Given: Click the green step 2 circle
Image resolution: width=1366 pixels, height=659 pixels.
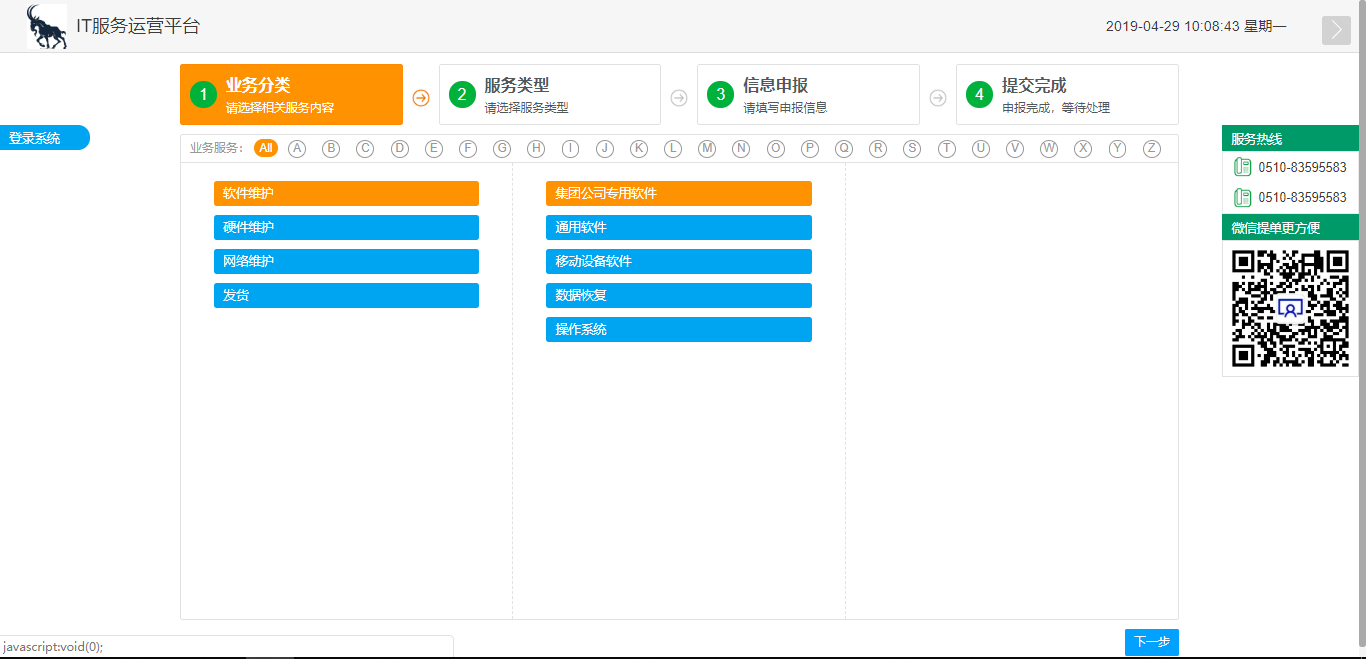Looking at the screenshot, I should pos(462,95).
